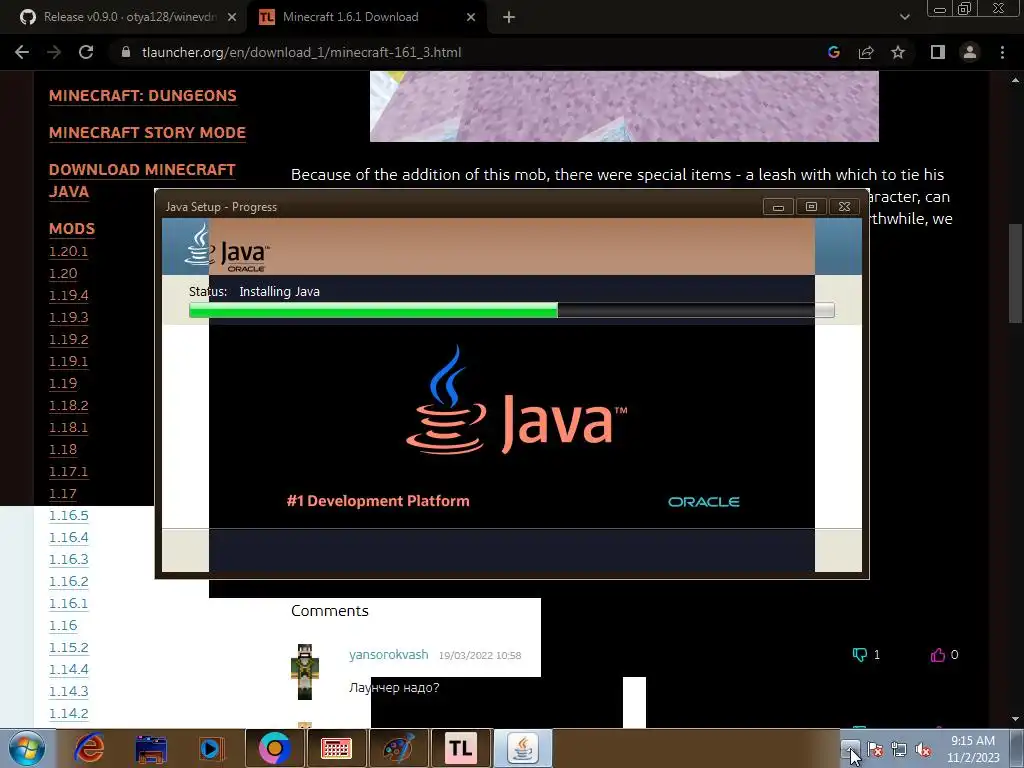1024x768 pixels.
Task: Open the Mods sidebar link
Action: [72, 229]
